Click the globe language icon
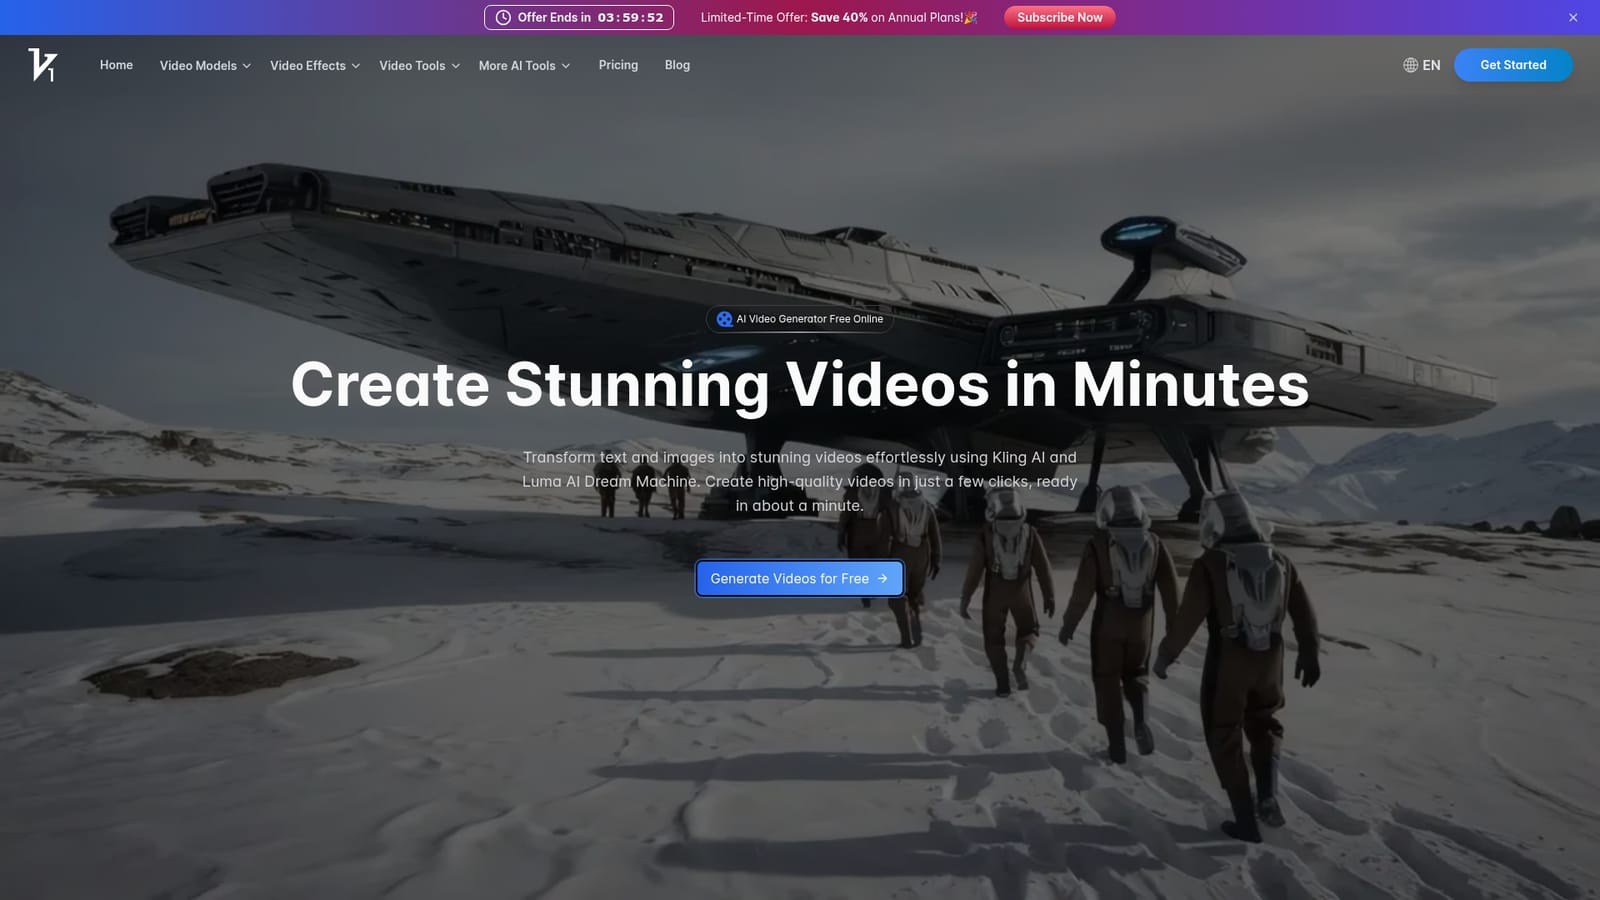1600x900 pixels. pos(1410,65)
